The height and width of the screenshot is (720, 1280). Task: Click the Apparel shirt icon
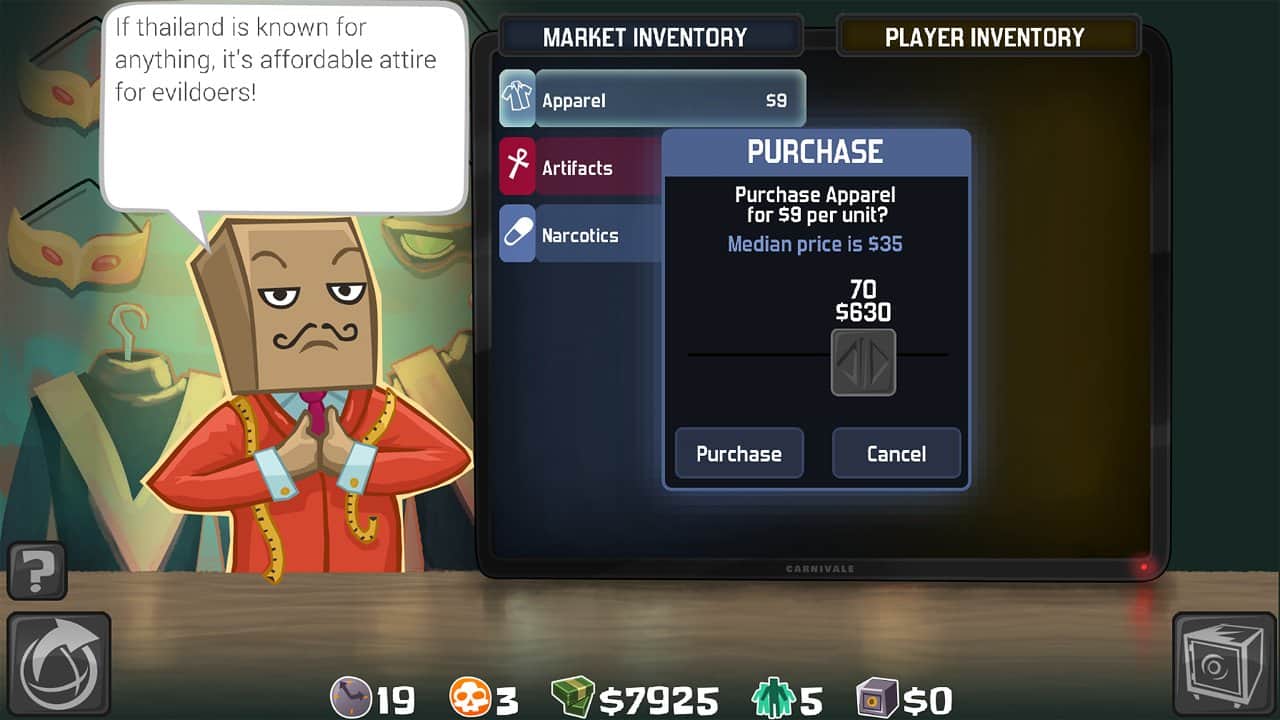(x=518, y=99)
